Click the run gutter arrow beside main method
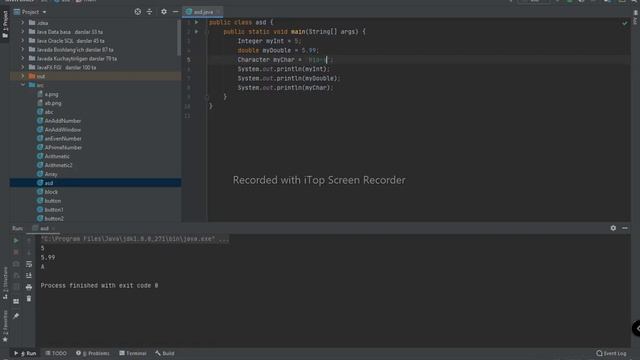The image size is (640, 360). pos(196,31)
